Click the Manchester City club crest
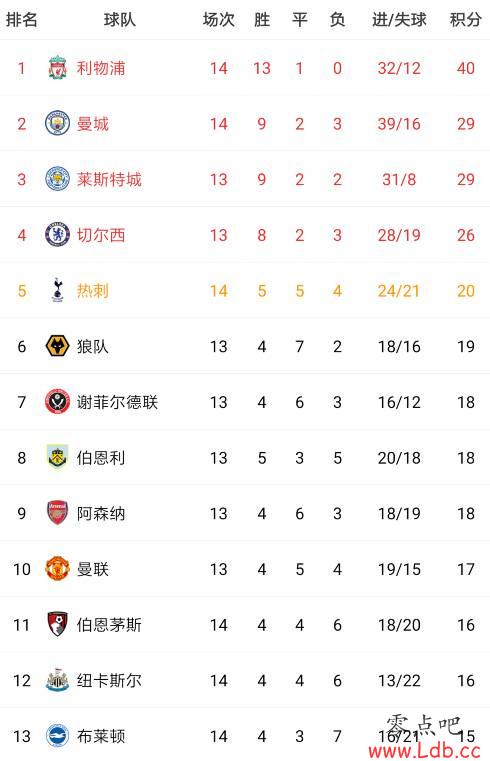The image size is (490, 761). (x=57, y=123)
